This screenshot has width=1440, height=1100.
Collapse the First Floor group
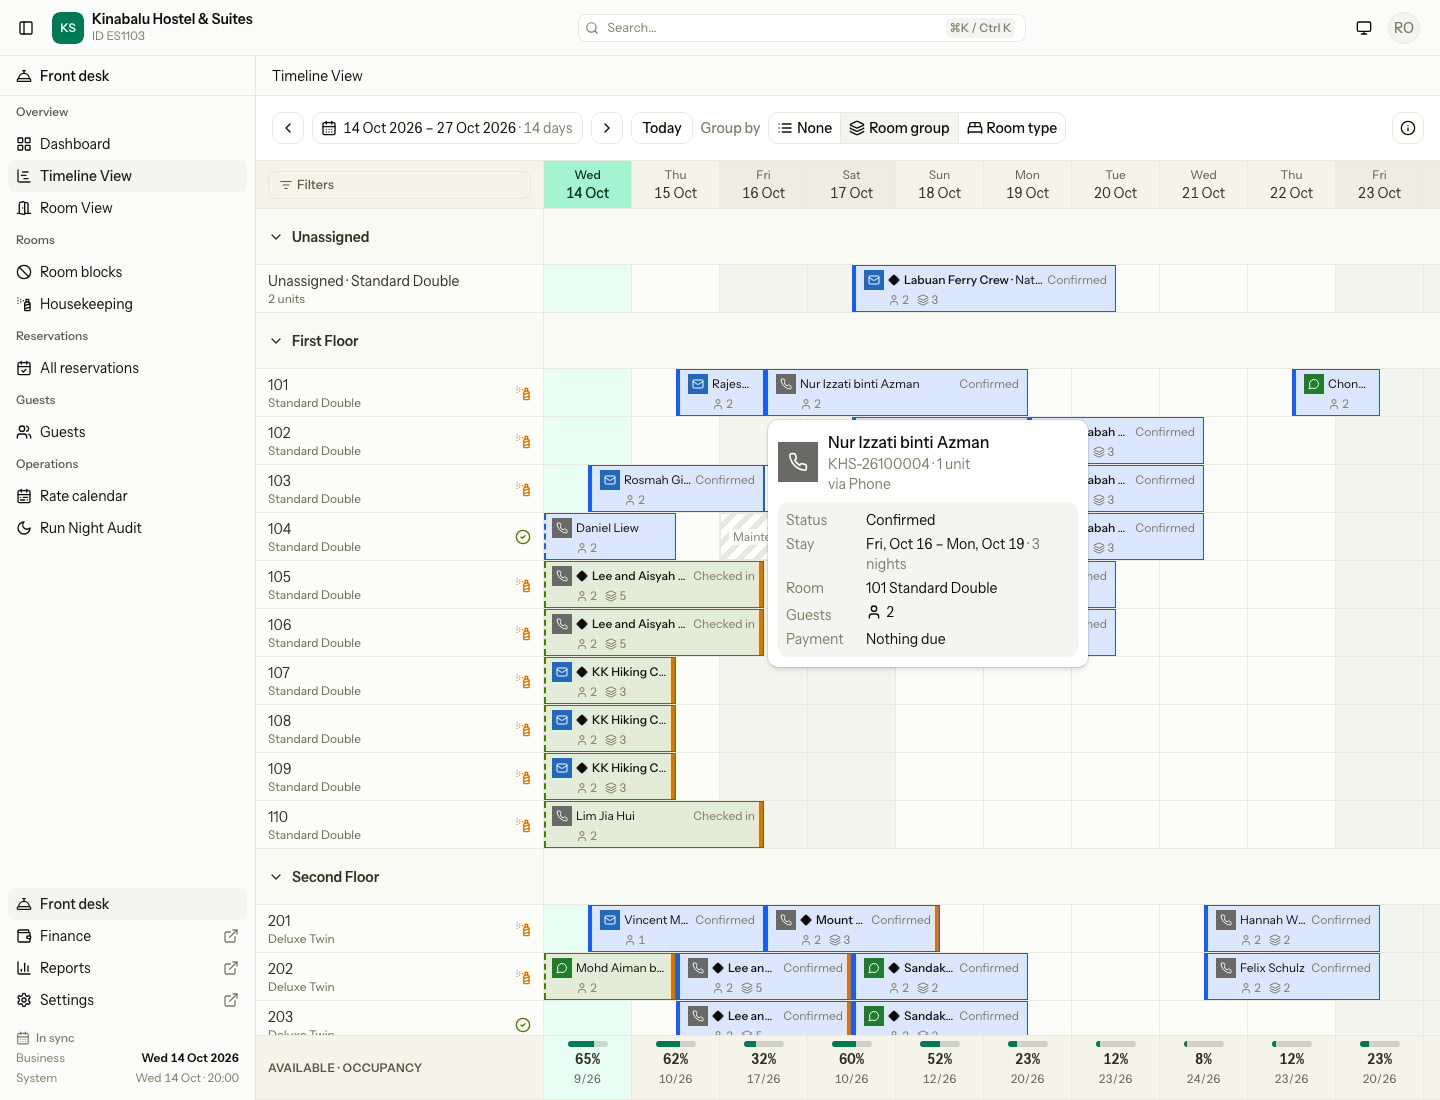[x=276, y=341]
